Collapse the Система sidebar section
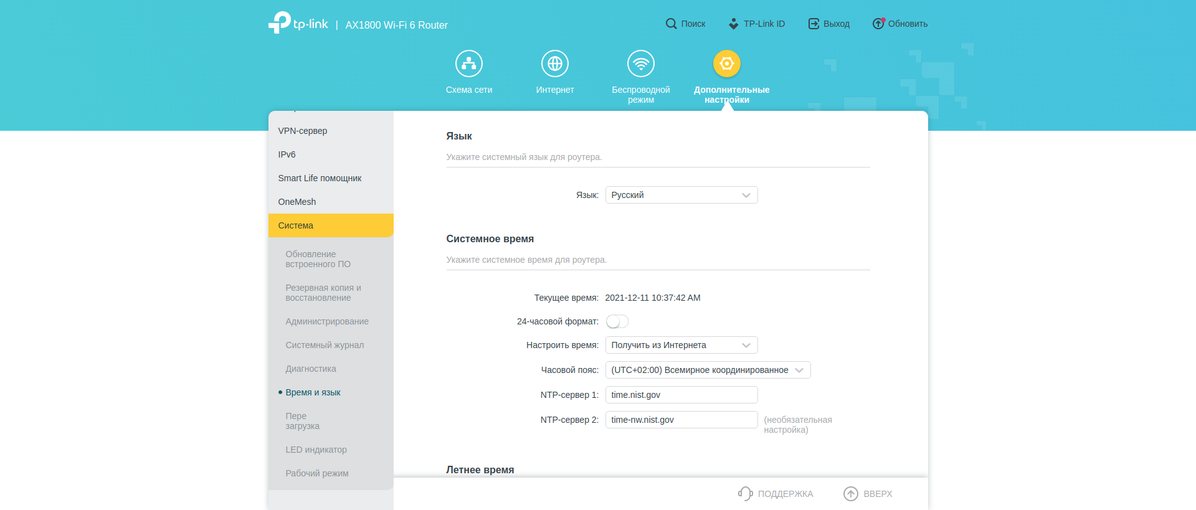 tap(330, 226)
